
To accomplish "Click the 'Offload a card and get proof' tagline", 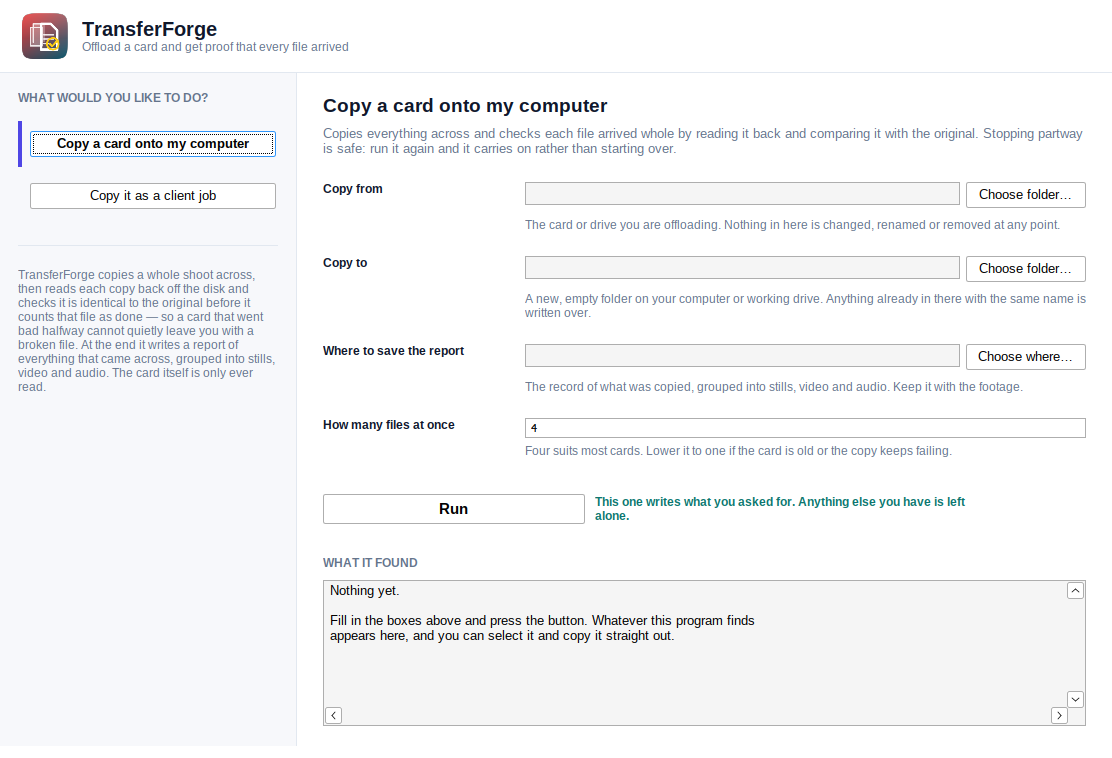I will tap(215, 47).
